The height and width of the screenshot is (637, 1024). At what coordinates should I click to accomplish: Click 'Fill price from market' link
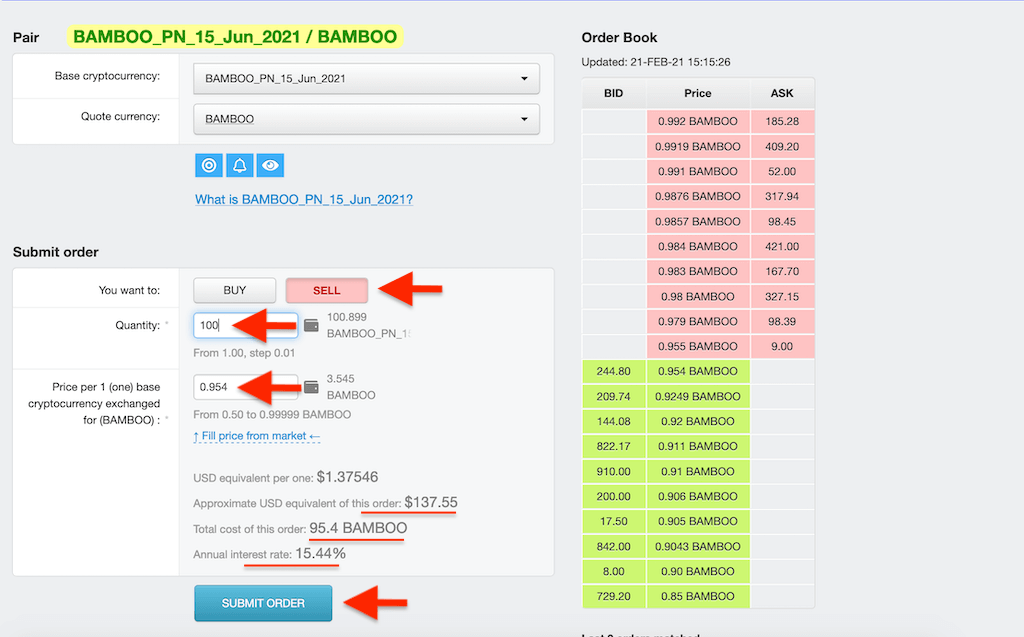(257, 436)
